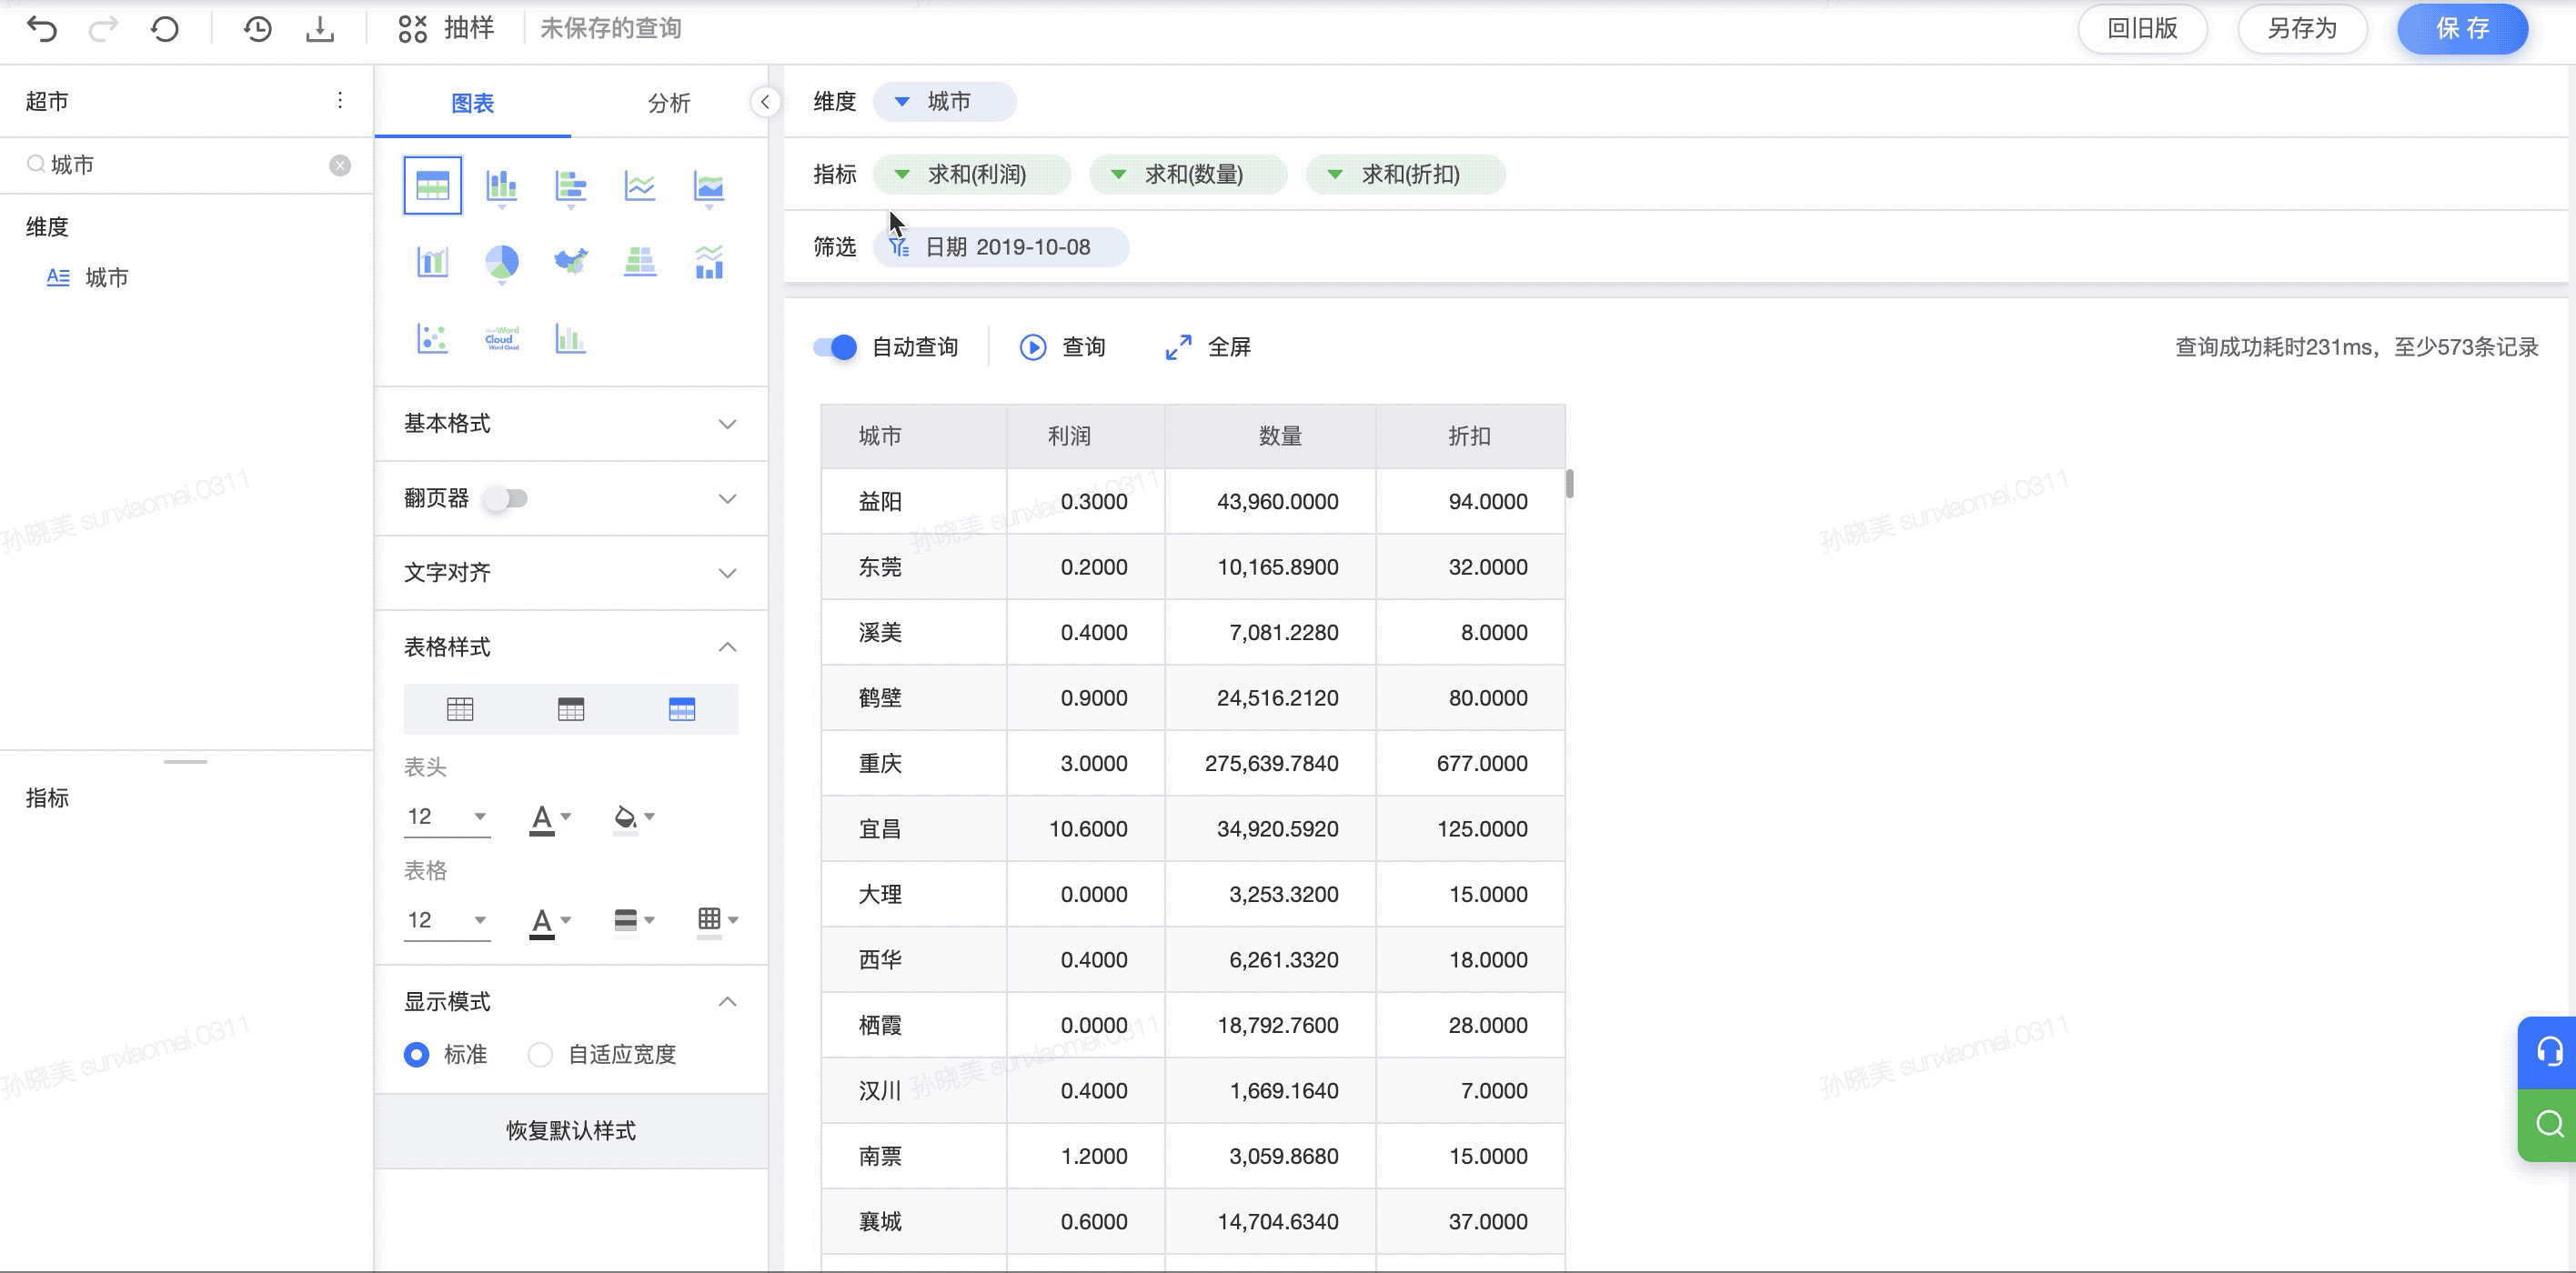This screenshot has width=2576, height=1273.
Task: Open the 表格 row stripe color picker
Action: [x=634, y=920]
